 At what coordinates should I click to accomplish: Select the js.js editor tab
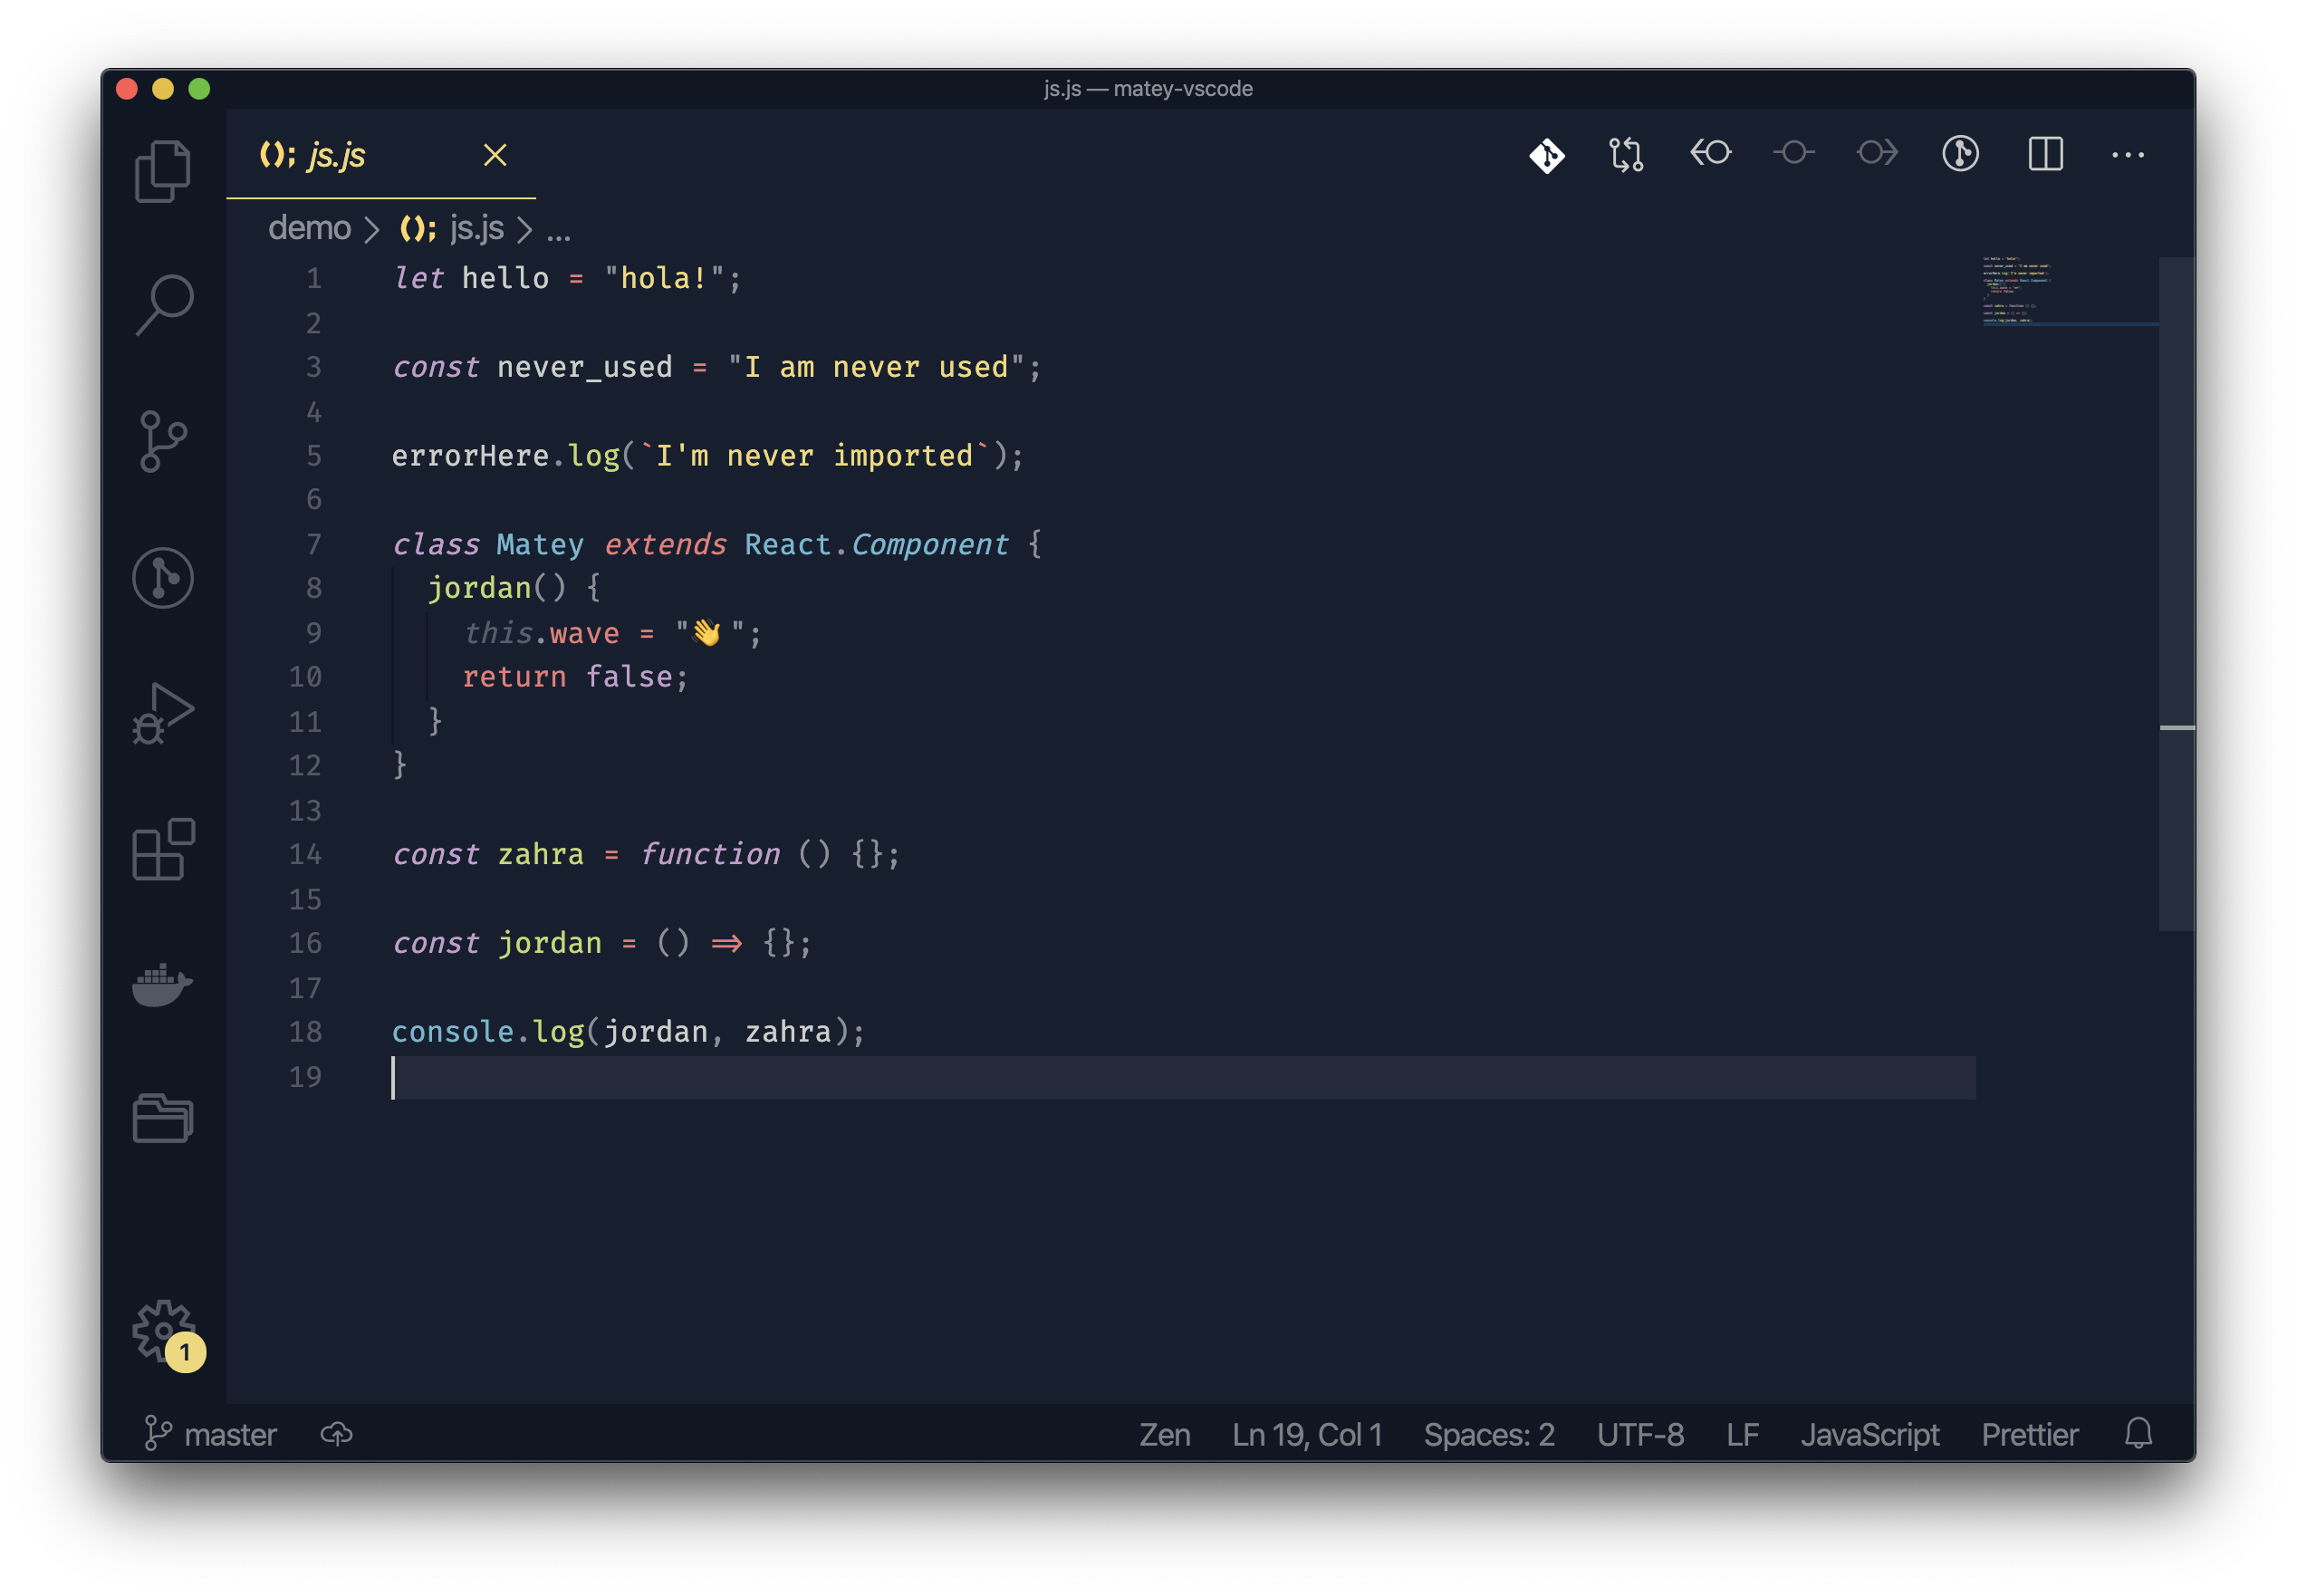point(336,155)
